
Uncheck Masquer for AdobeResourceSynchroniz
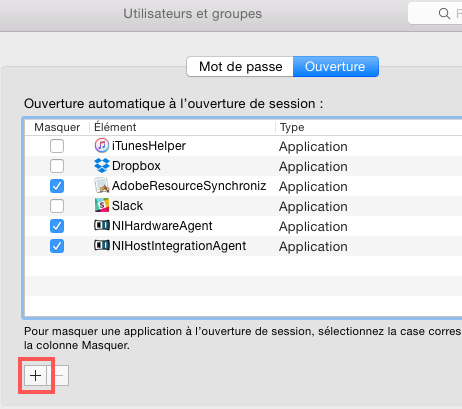pos(57,186)
